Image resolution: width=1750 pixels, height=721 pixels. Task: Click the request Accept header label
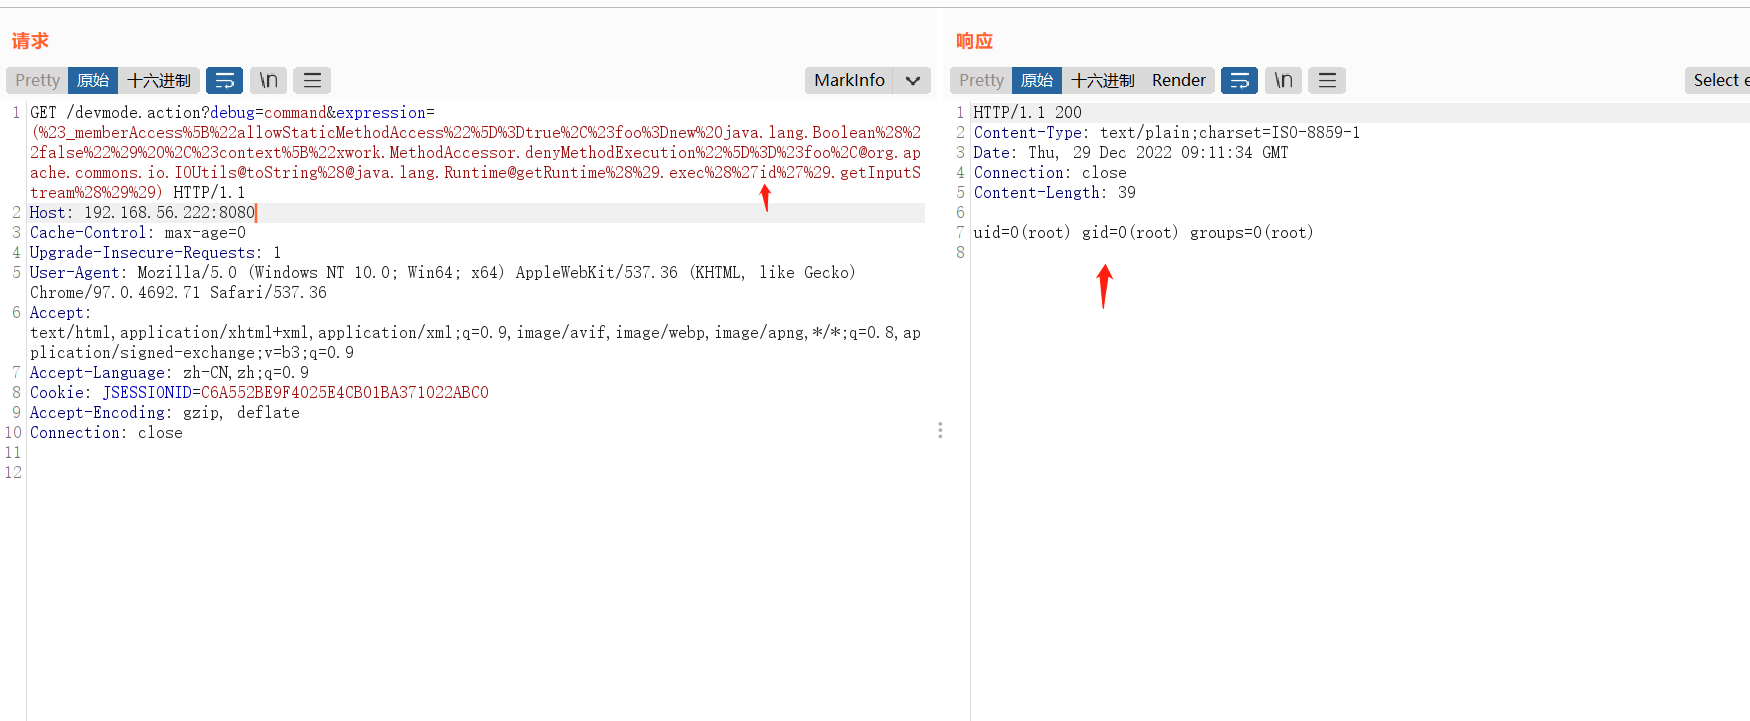[x=60, y=312]
